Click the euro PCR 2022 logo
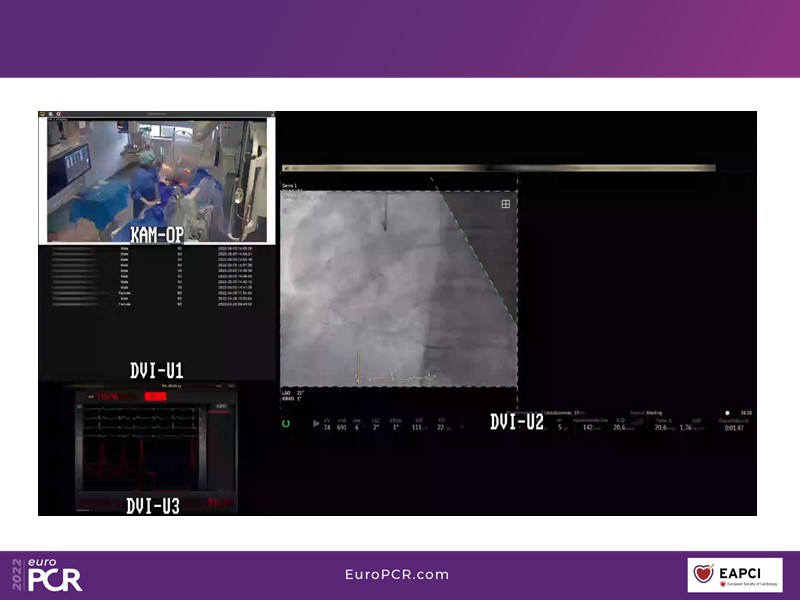 (47, 574)
